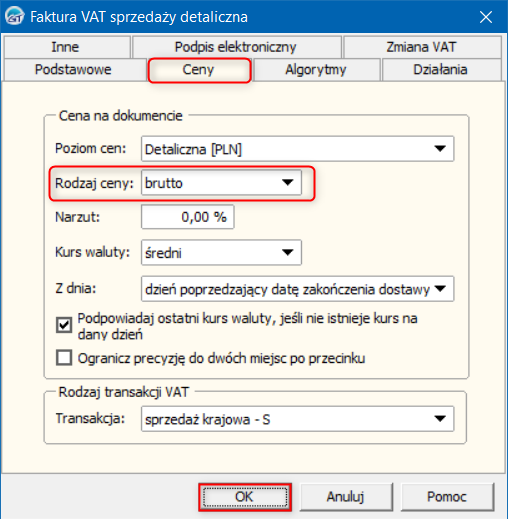Go to the Działania tab
Screen dimensions: 508x519
tap(440, 70)
